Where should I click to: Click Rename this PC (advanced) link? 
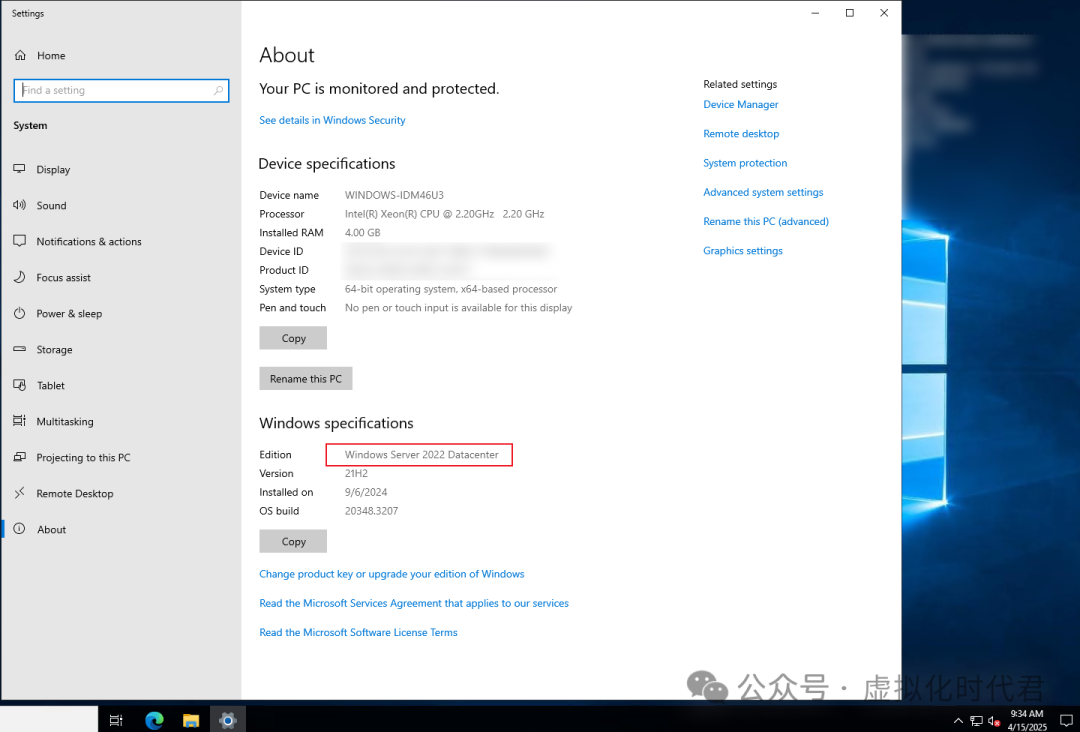(766, 221)
